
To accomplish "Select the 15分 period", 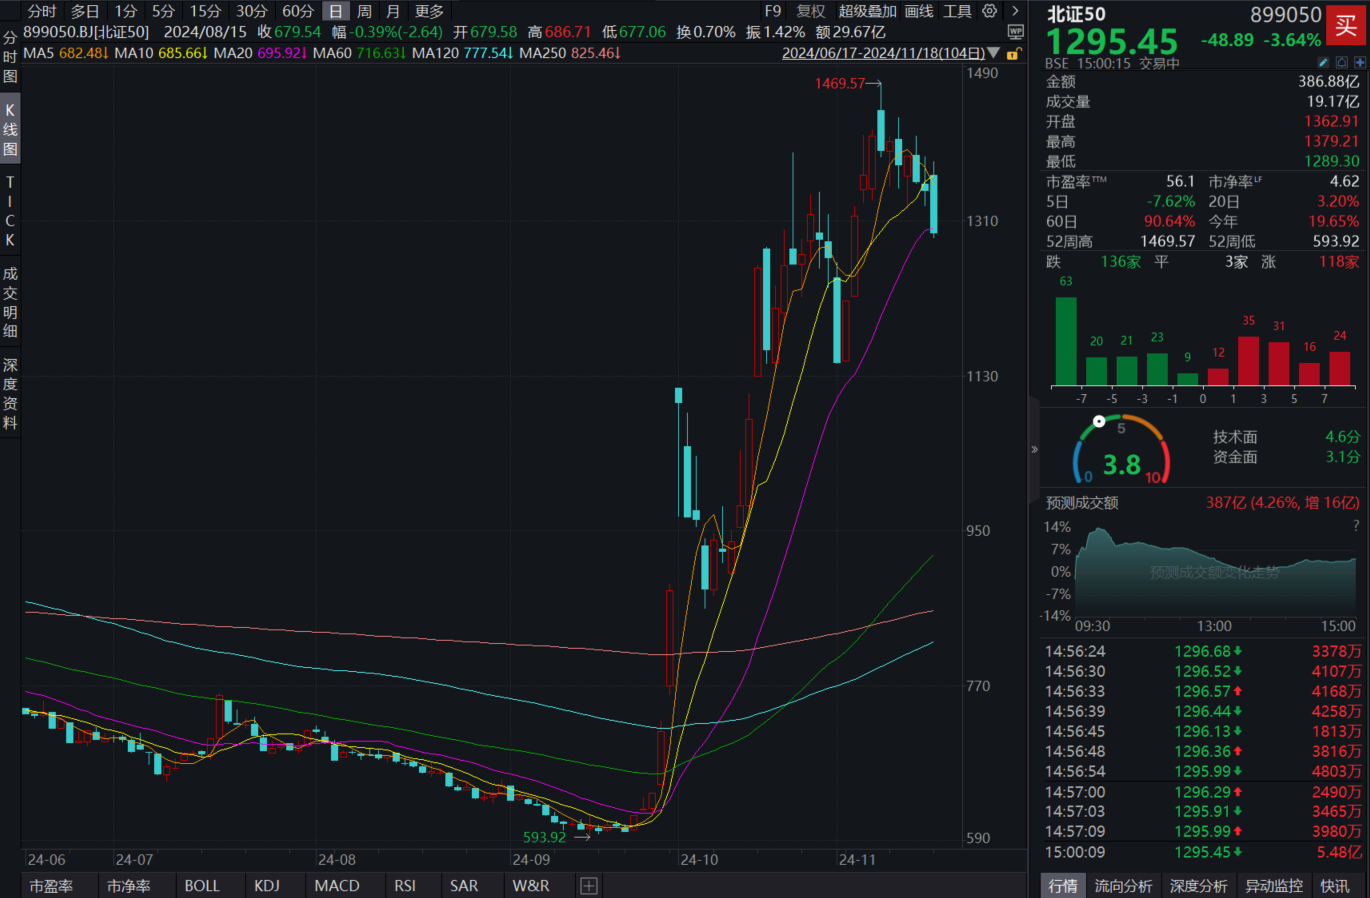I will [x=205, y=11].
